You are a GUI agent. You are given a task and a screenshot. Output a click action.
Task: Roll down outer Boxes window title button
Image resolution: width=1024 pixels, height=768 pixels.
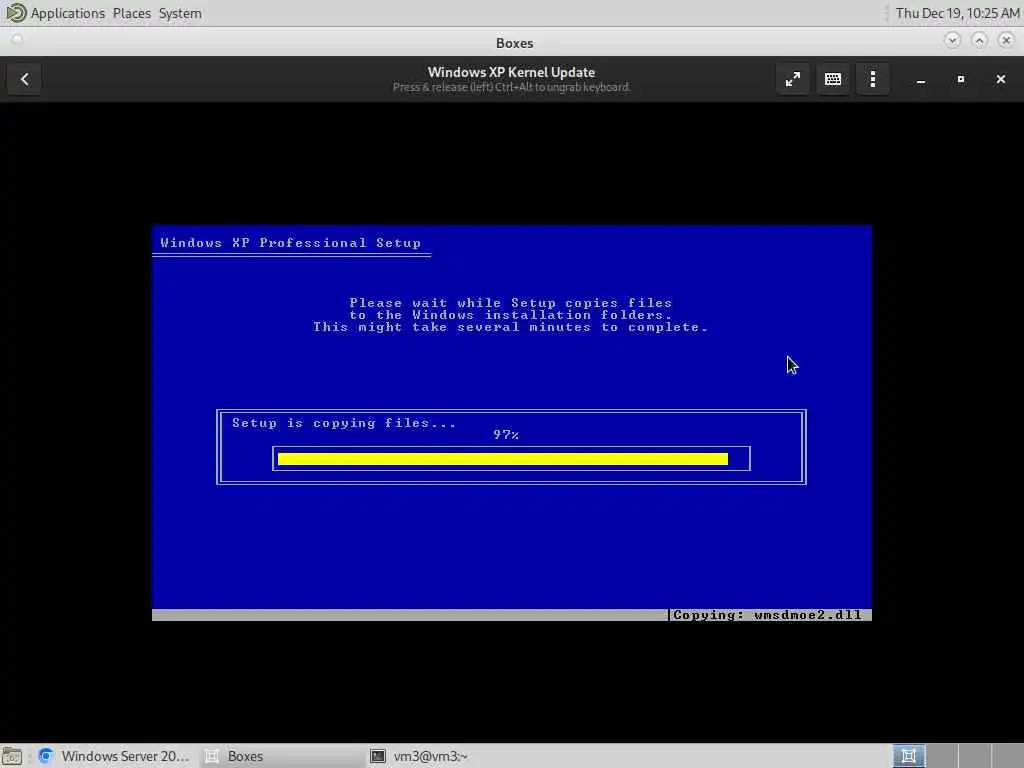[952, 40]
